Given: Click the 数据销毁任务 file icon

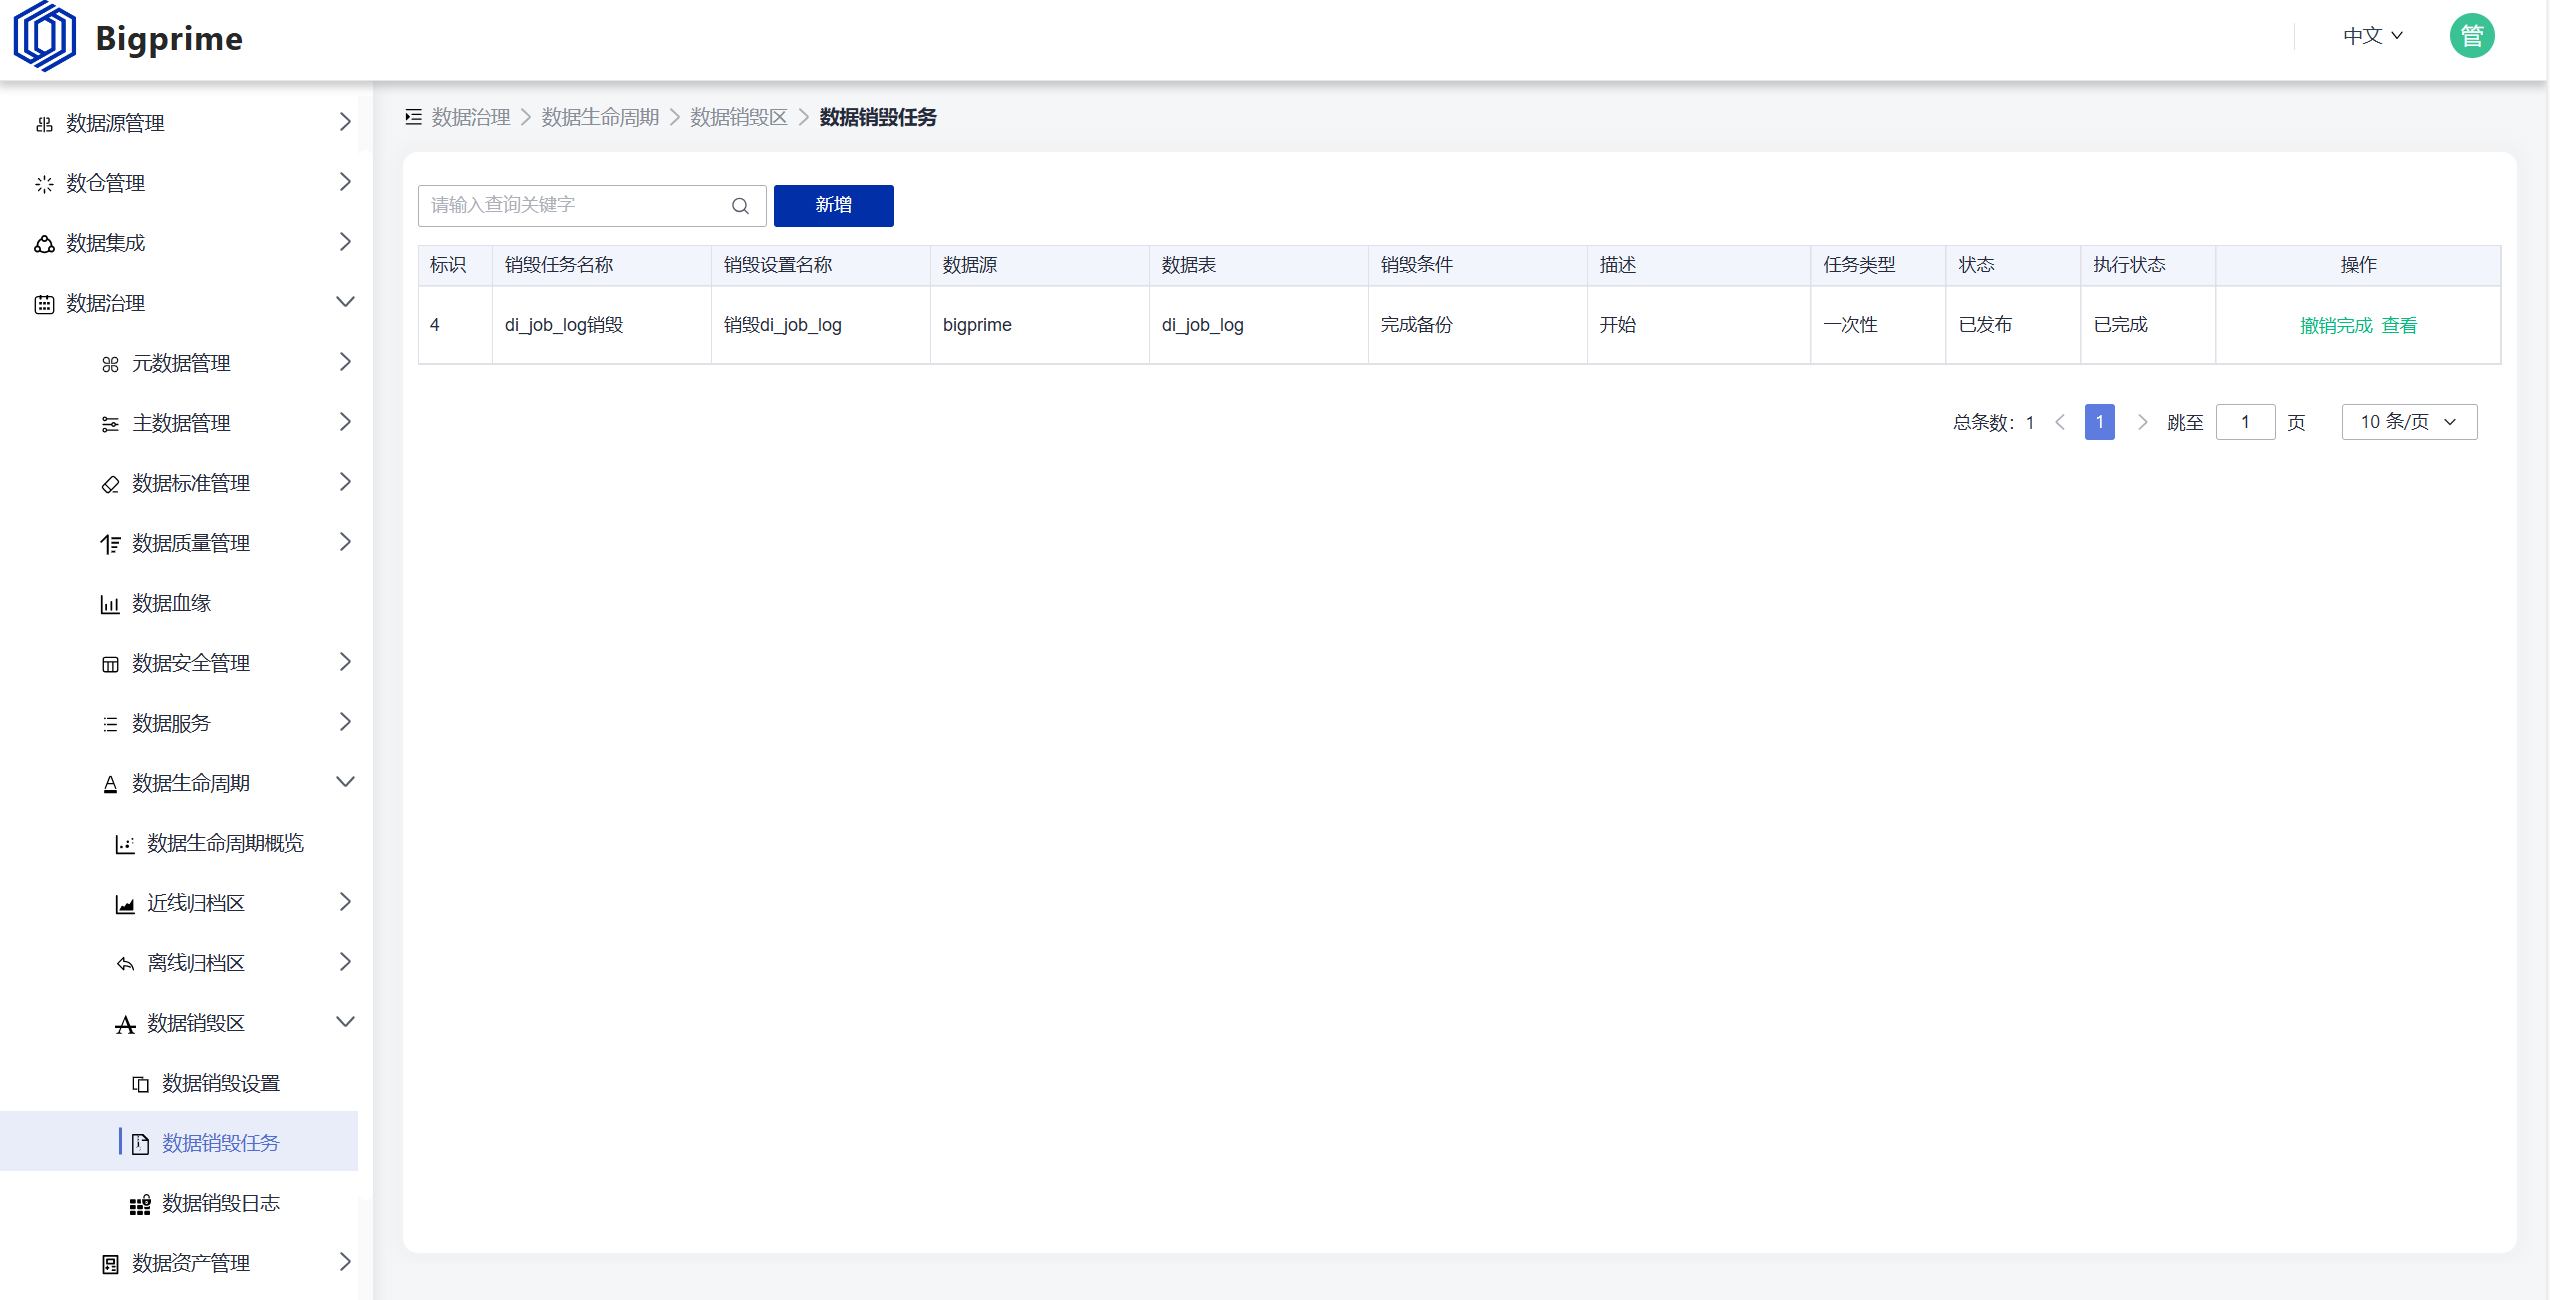Looking at the screenshot, I should coord(140,1144).
